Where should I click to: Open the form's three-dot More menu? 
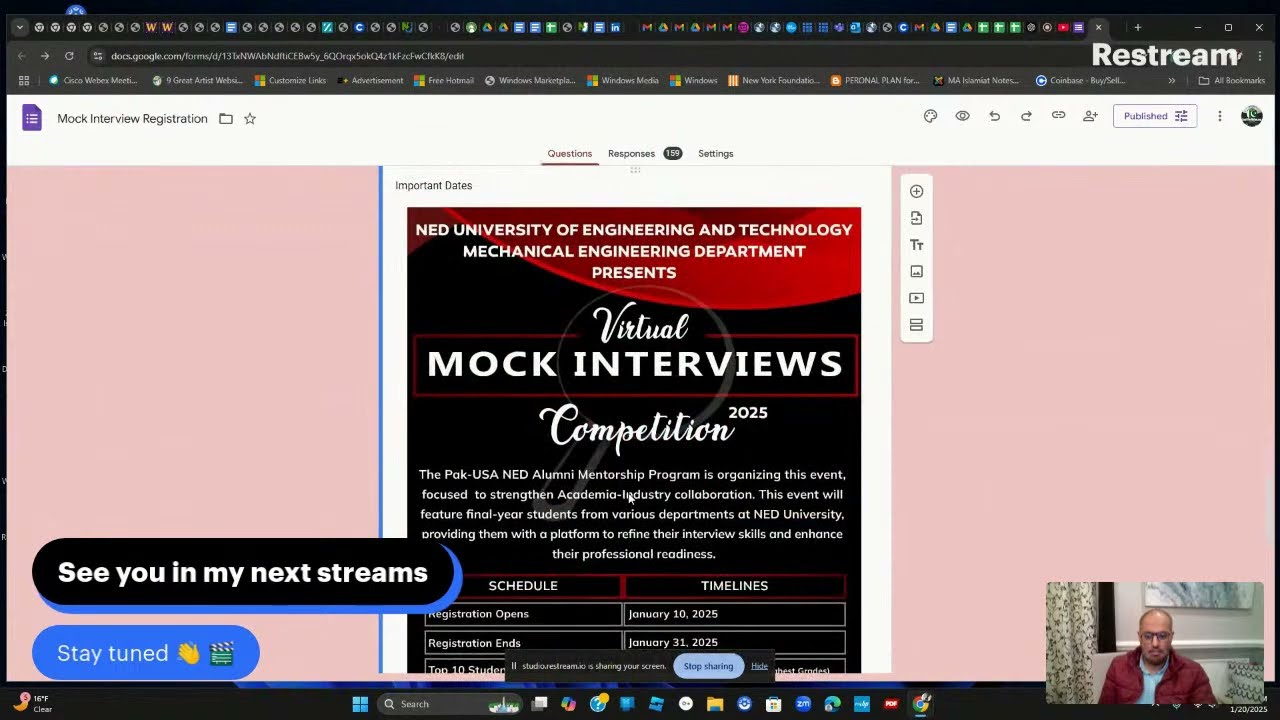point(1219,116)
